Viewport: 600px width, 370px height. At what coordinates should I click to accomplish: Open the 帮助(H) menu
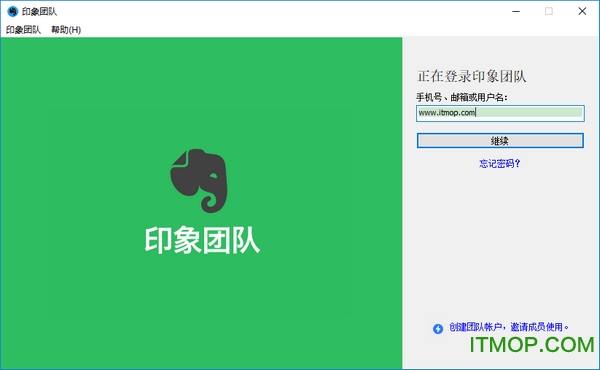tap(66, 29)
